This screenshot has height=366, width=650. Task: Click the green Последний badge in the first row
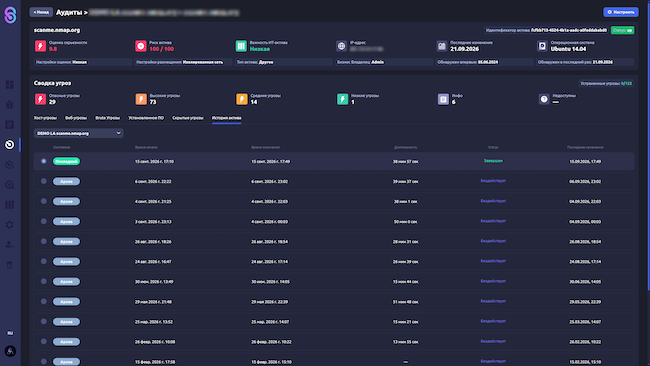tap(66, 161)
